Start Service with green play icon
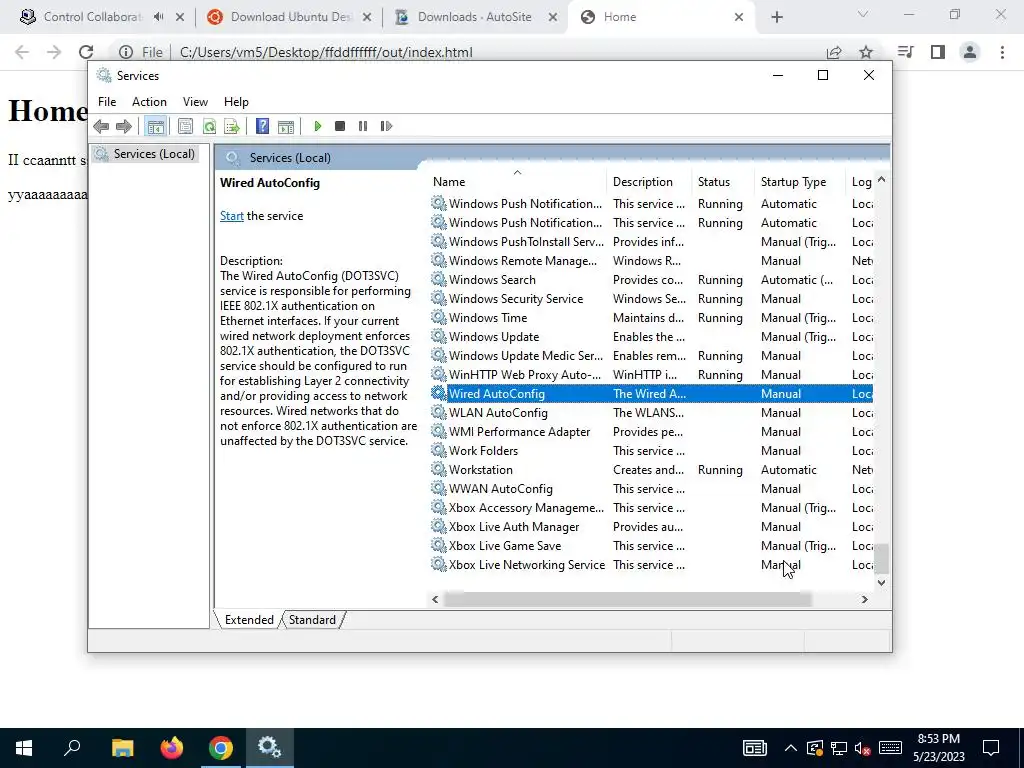The width and height of the screenshot is (1024, 768). (x=317, y=126)
